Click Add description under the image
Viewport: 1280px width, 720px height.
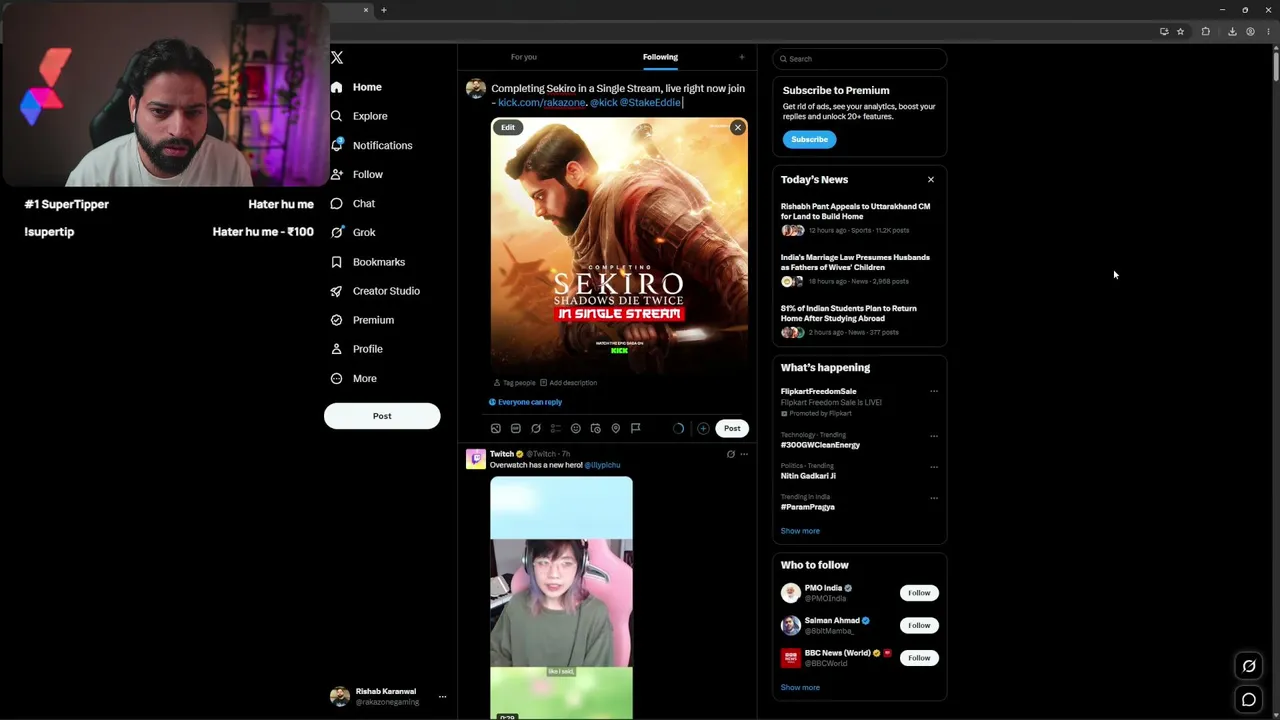click(568, 383)
